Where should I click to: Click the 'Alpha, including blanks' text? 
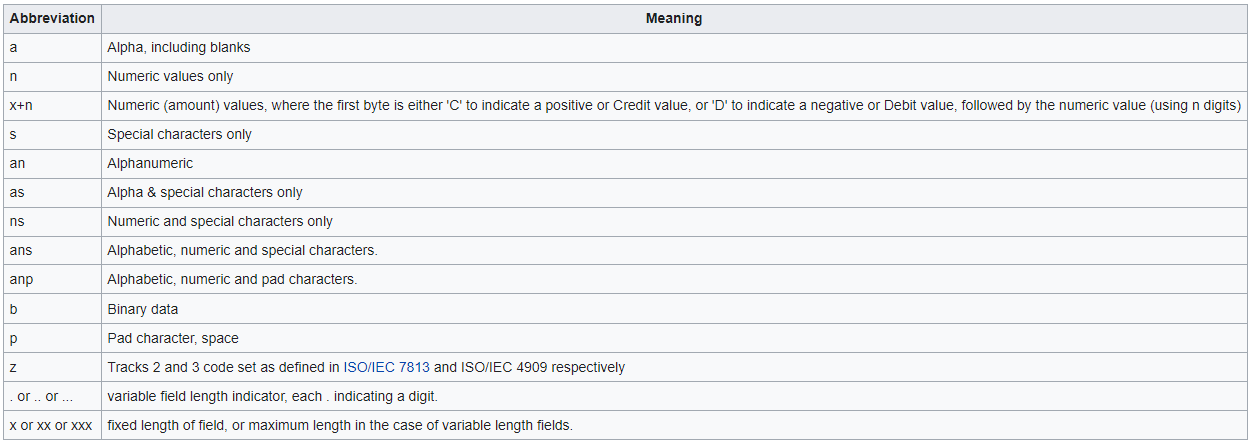178,47
